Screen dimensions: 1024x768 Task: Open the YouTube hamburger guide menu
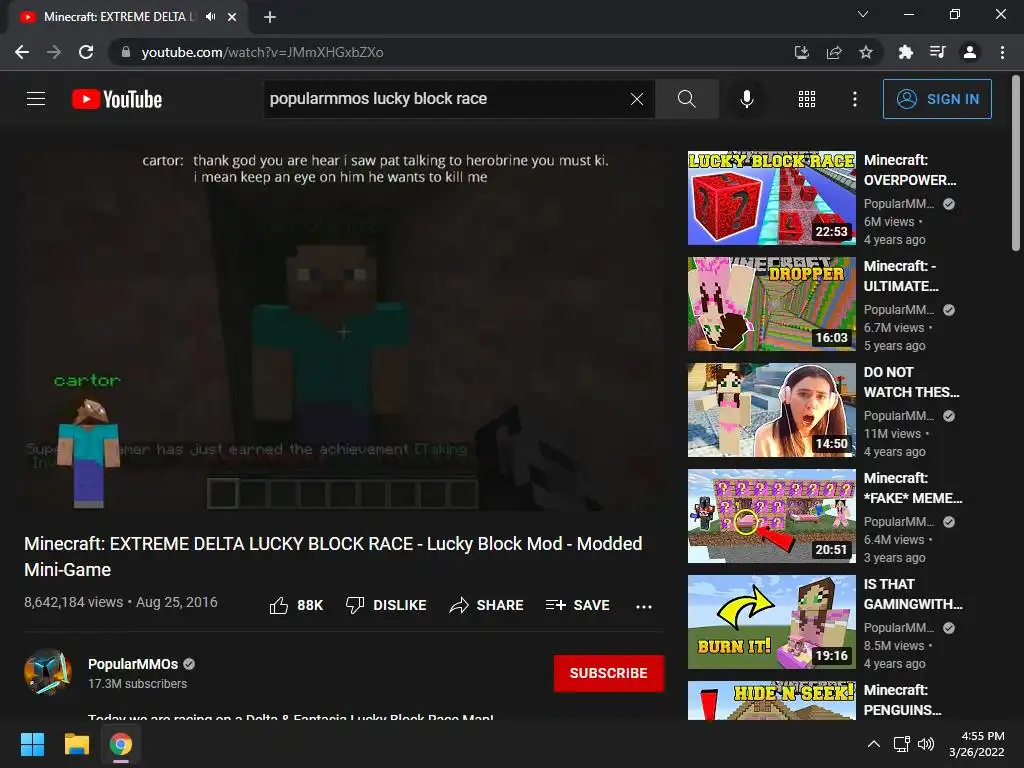pos(36,99)
